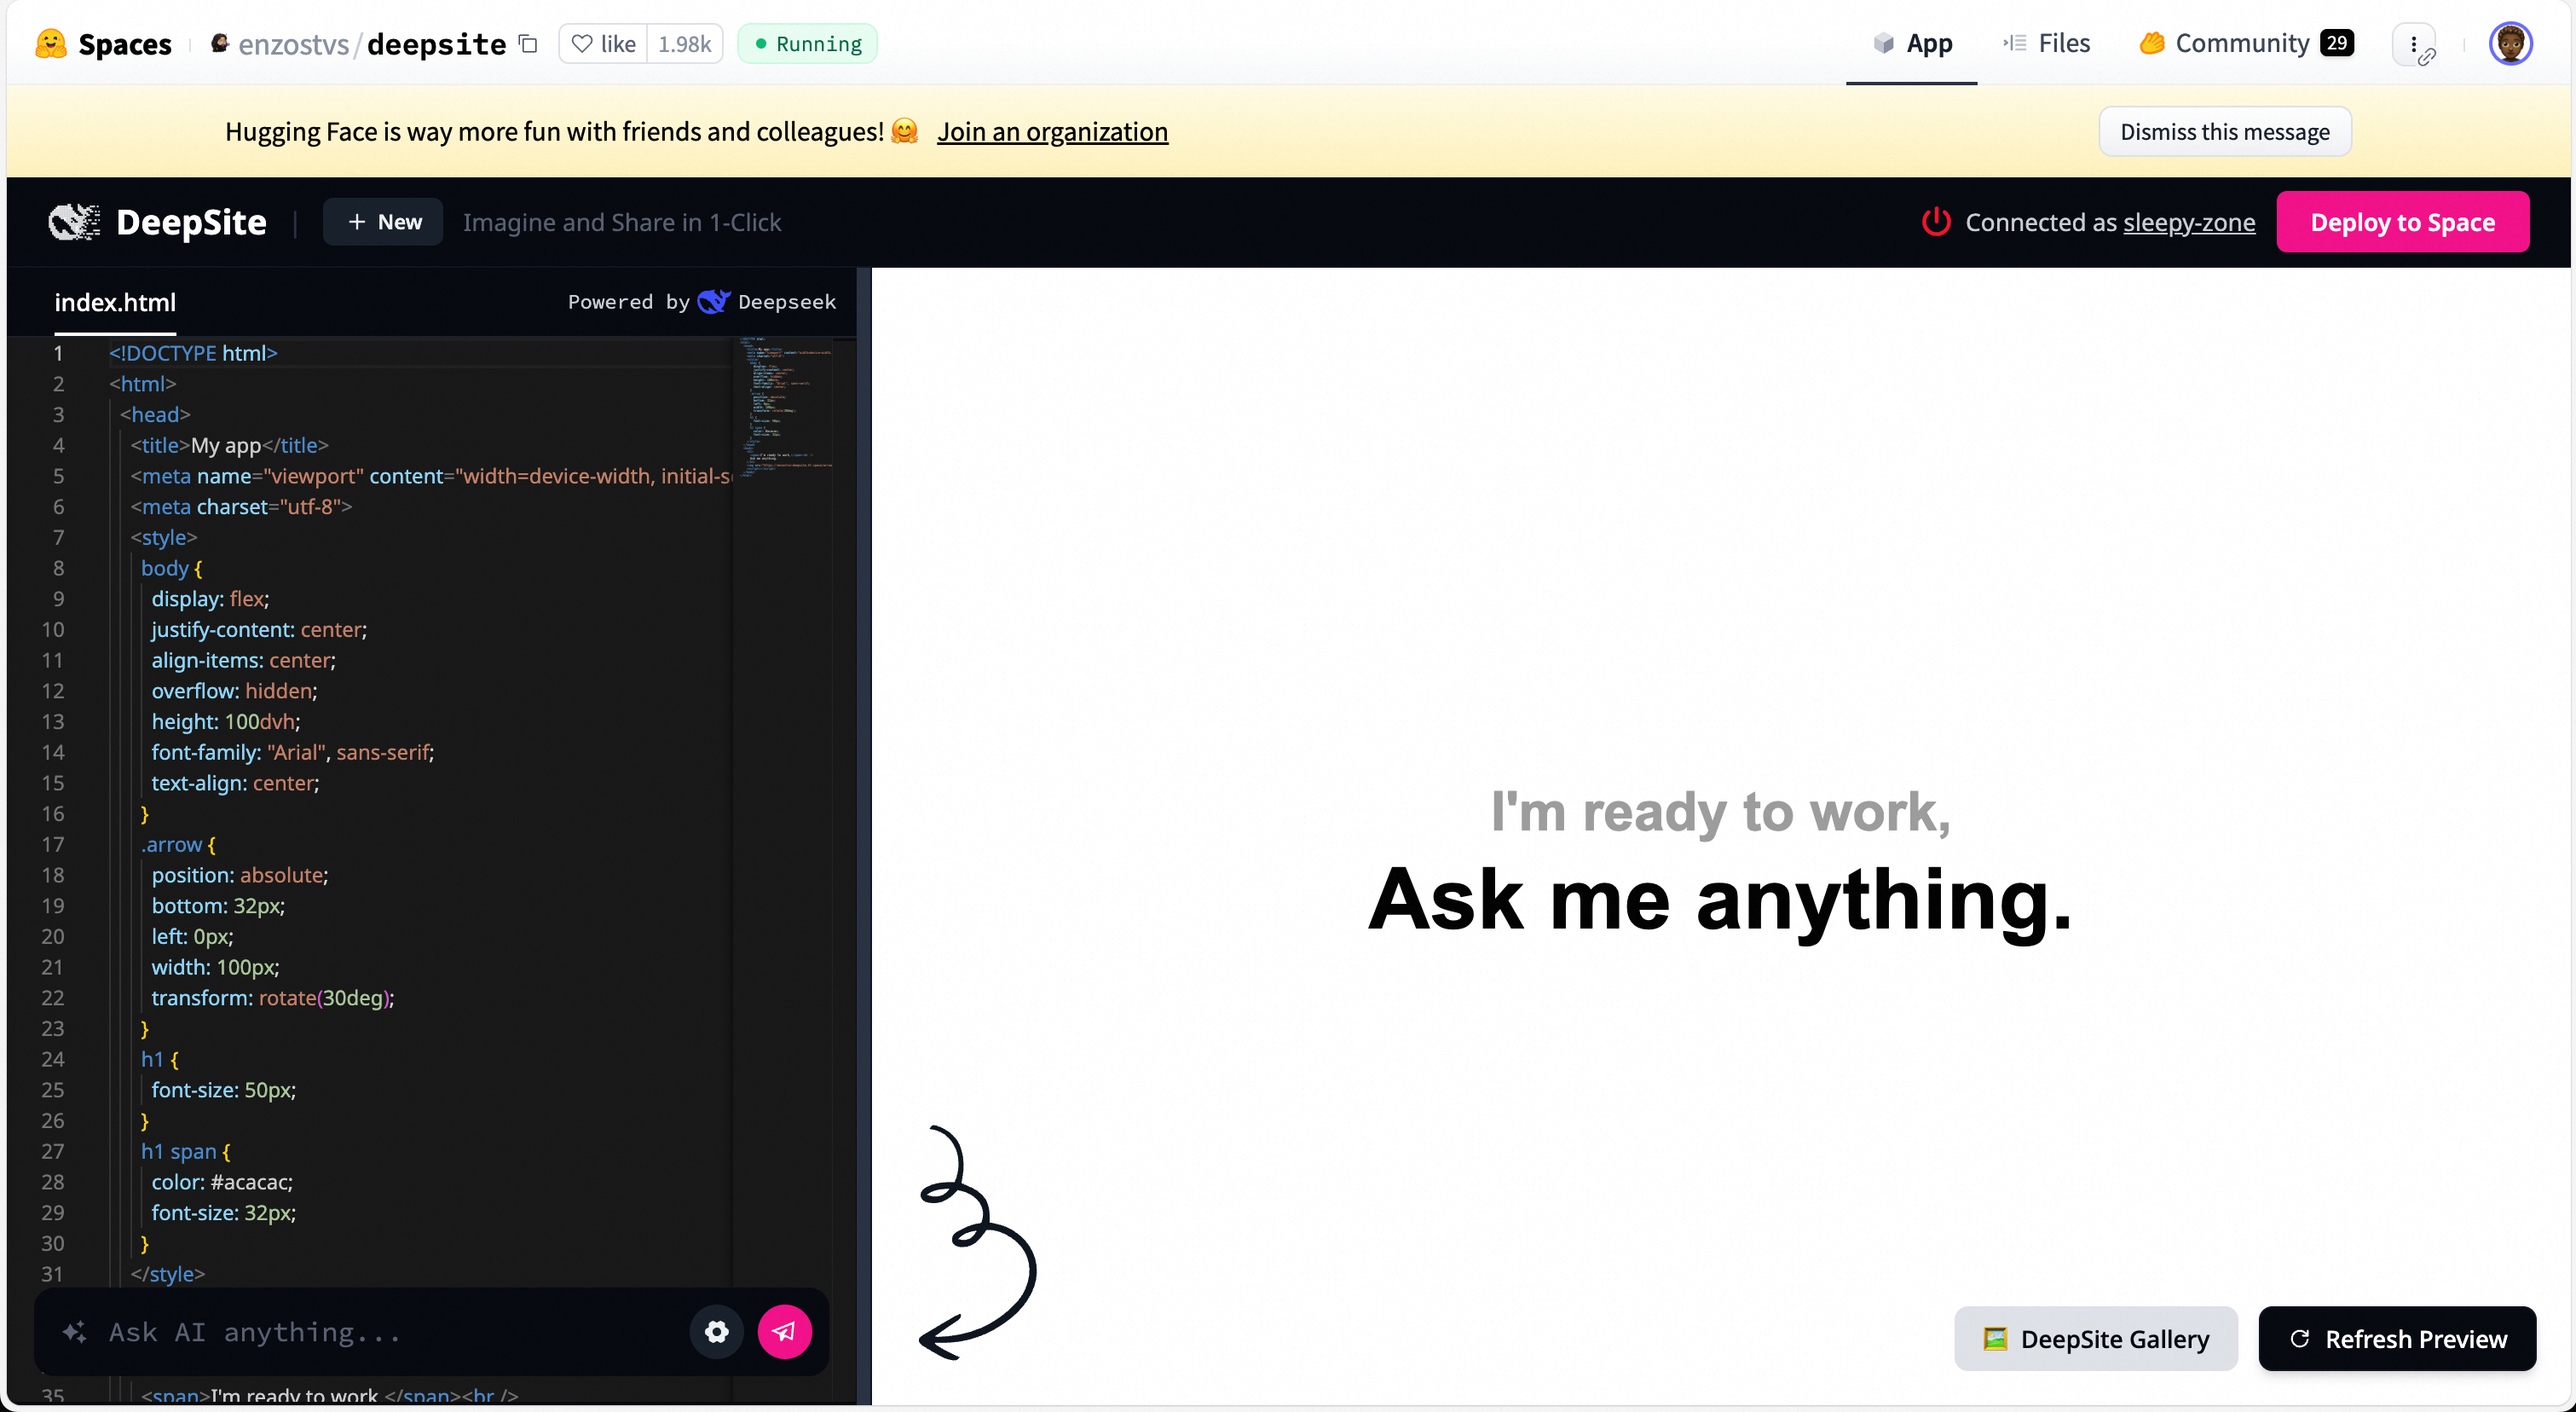Click the 'transform: rotate(30deg)' line
2576x1412 pixels.
click(272, 998)
